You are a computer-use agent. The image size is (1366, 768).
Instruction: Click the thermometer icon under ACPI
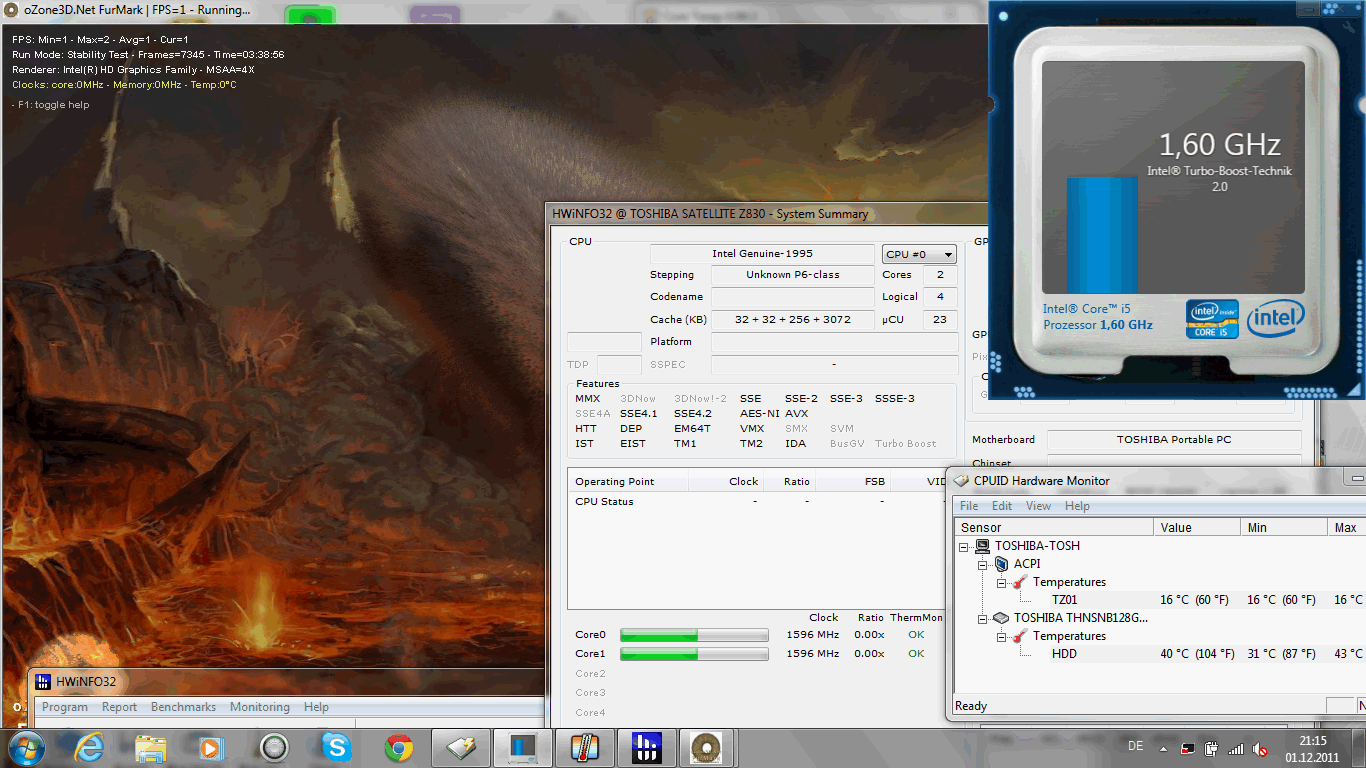(x=1020, y=582)
